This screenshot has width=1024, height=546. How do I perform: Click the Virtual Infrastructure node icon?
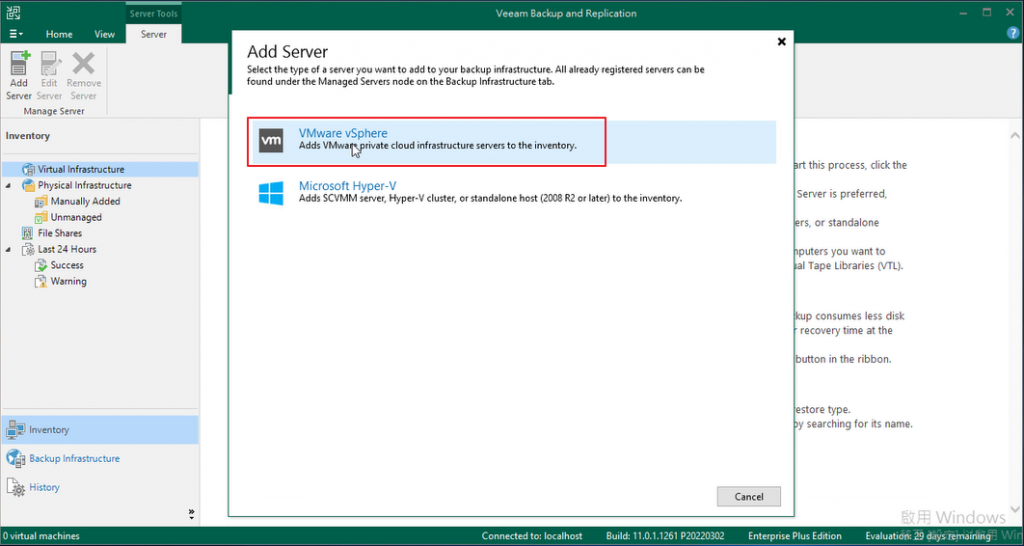tap(29, 170)
